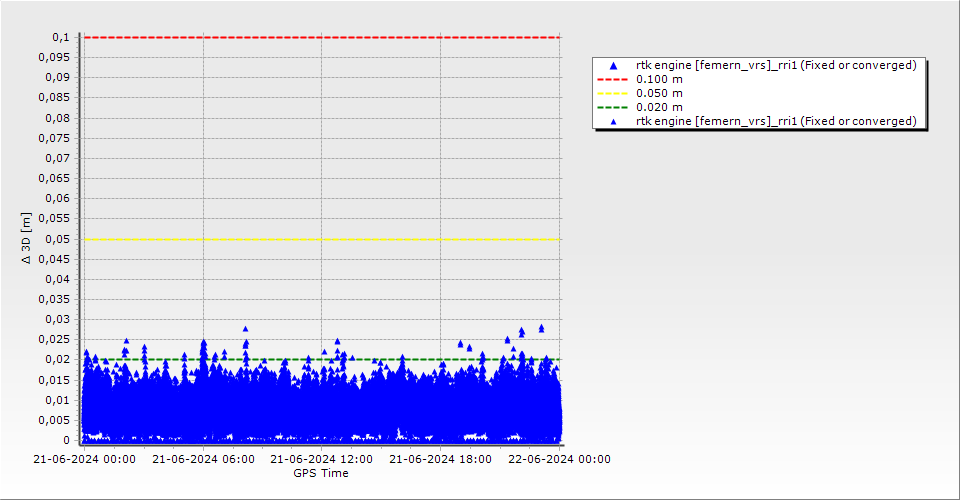Click the large blue triangle in the first legend entry

pyautogui.click(x=614, y=65)
